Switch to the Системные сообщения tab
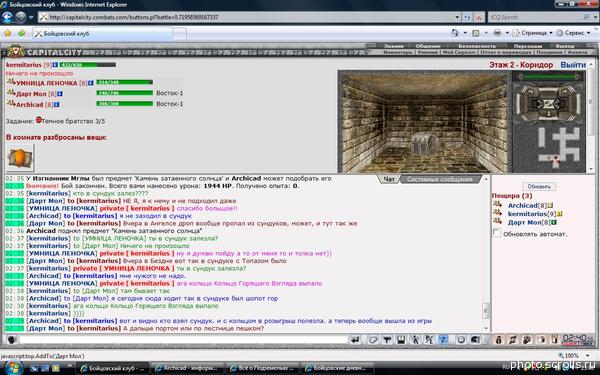600x375 pixels. click(440, 179)
